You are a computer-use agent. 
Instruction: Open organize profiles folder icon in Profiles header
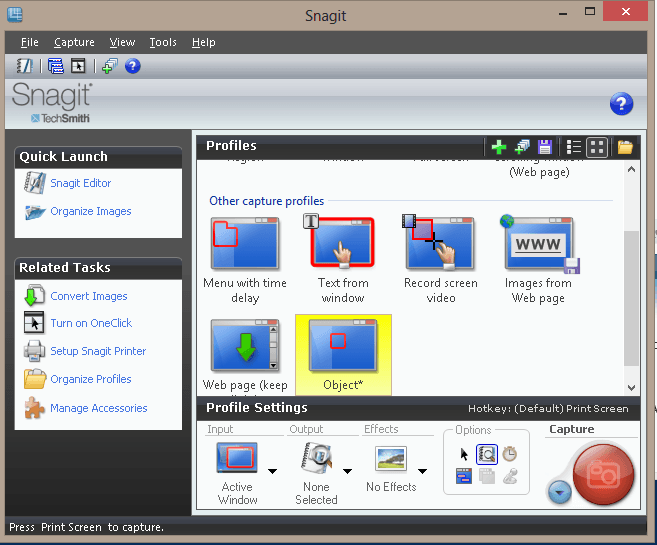point(625,147)
